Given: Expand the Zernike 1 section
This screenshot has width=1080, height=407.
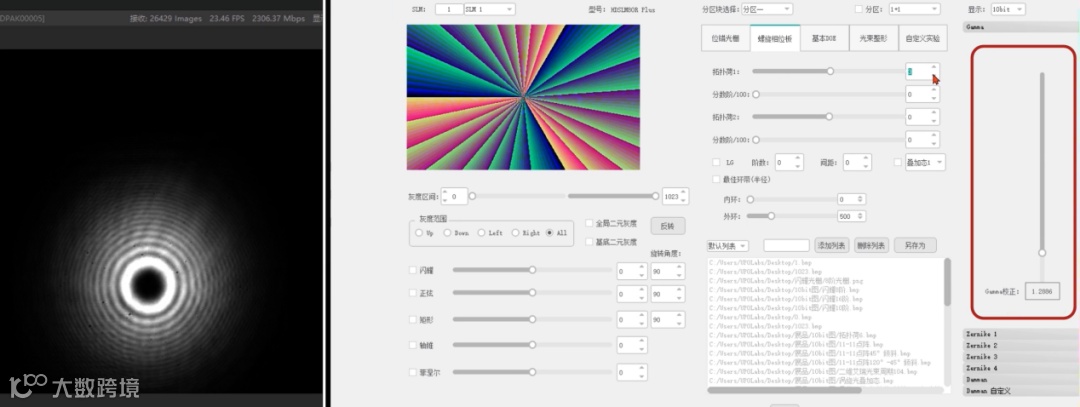Looking at the screenshot, I should [x=1019, y=334].
